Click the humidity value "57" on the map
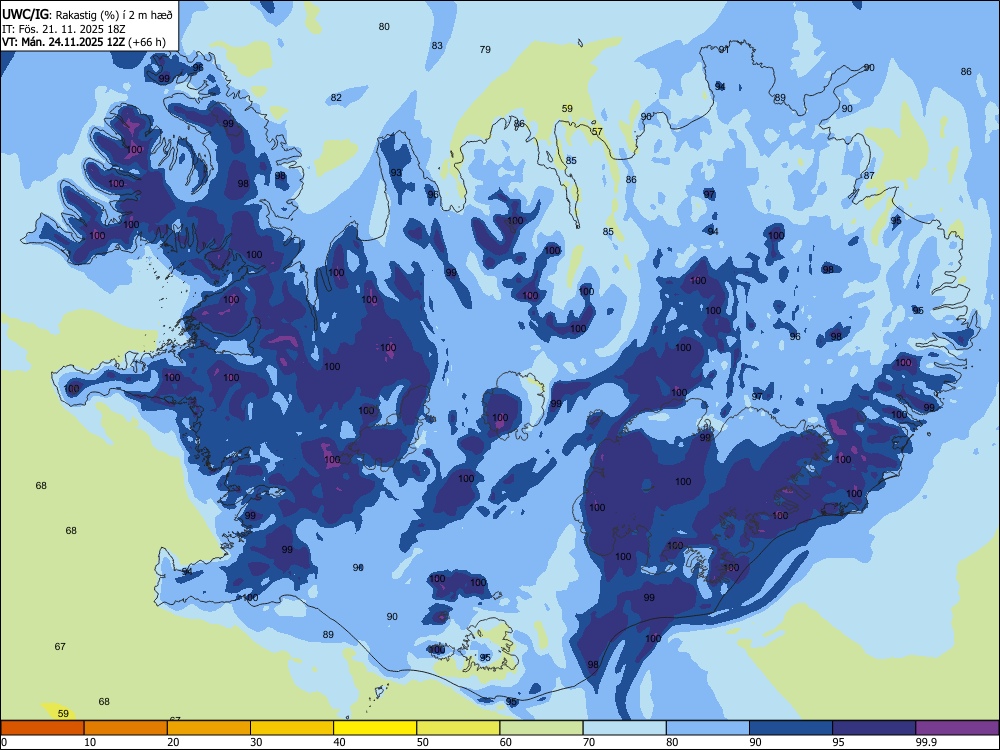The height and width of the screenshot is (750, 1000). 597,132
